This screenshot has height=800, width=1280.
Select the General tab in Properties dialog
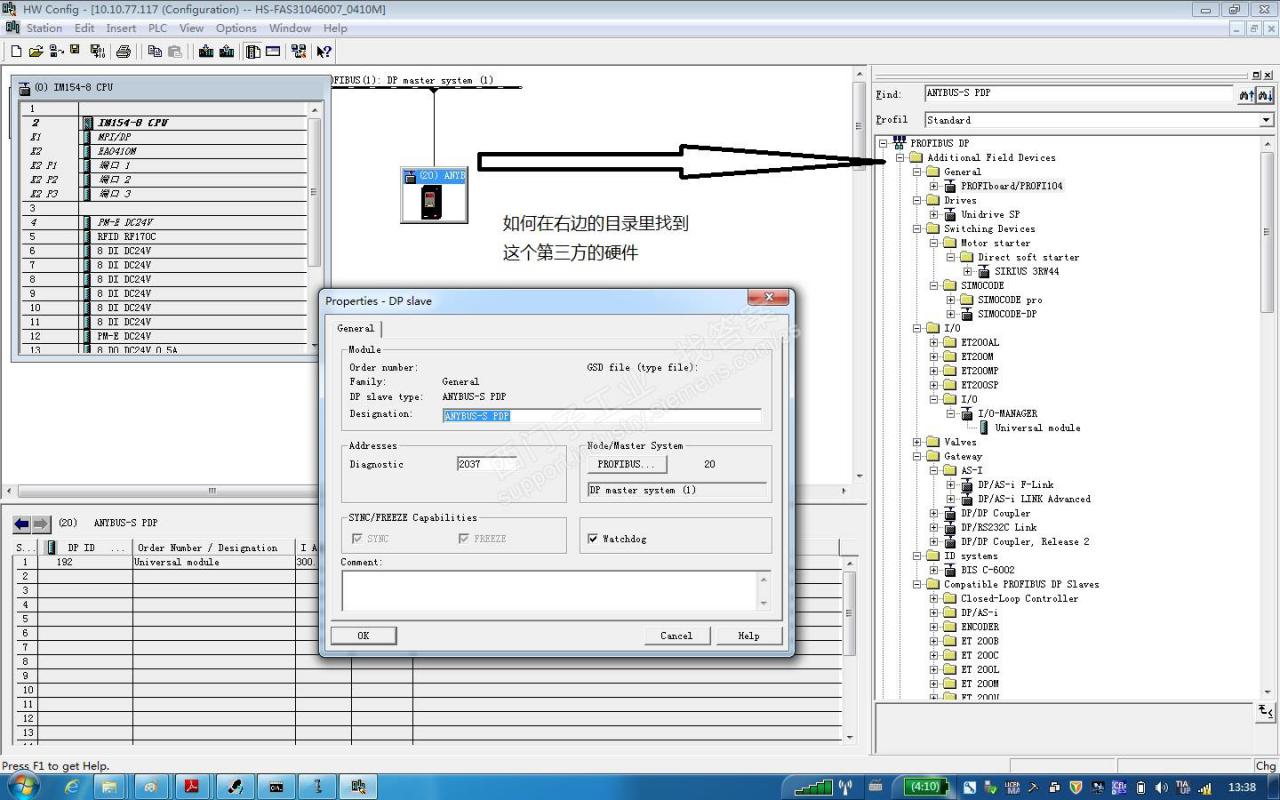(356, 328)
